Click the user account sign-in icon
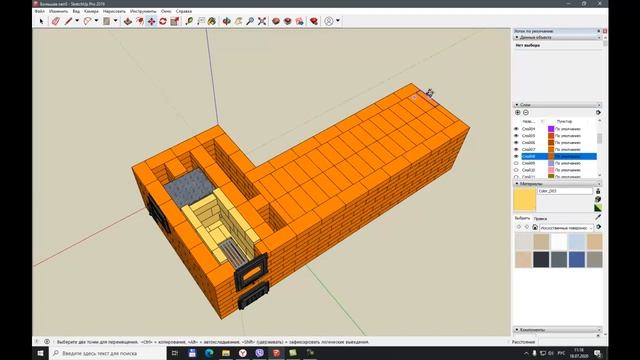The image size is (640, 360). click(329, 21)
